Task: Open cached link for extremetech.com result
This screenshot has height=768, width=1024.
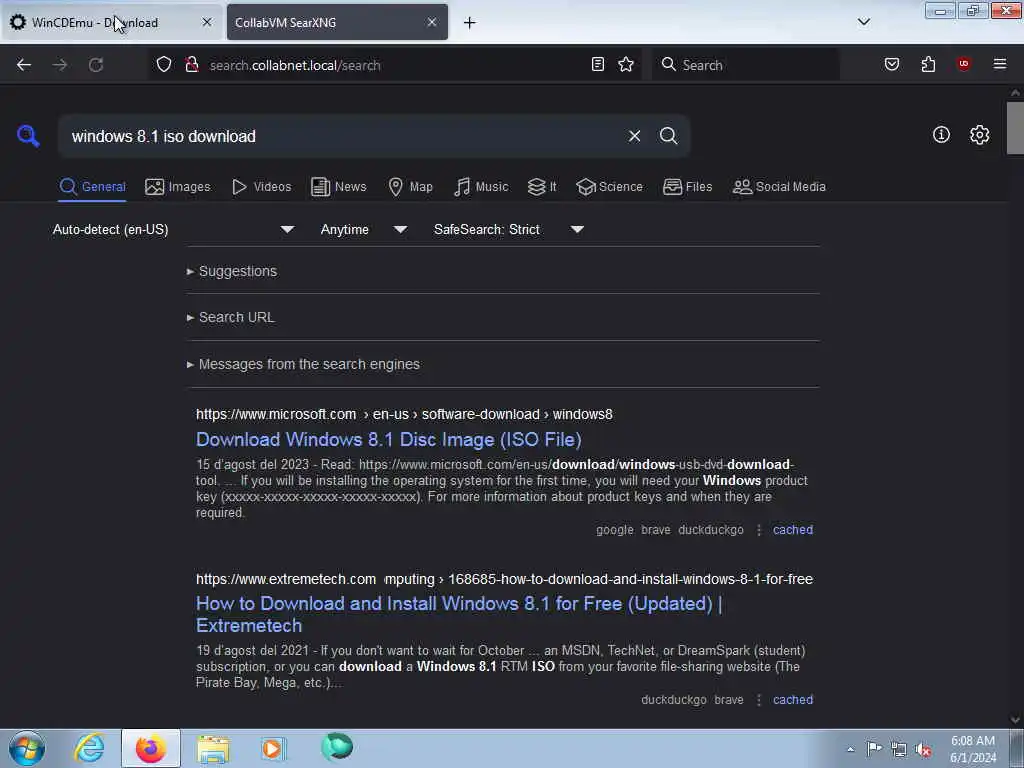Action: click(x=793, y=700)
